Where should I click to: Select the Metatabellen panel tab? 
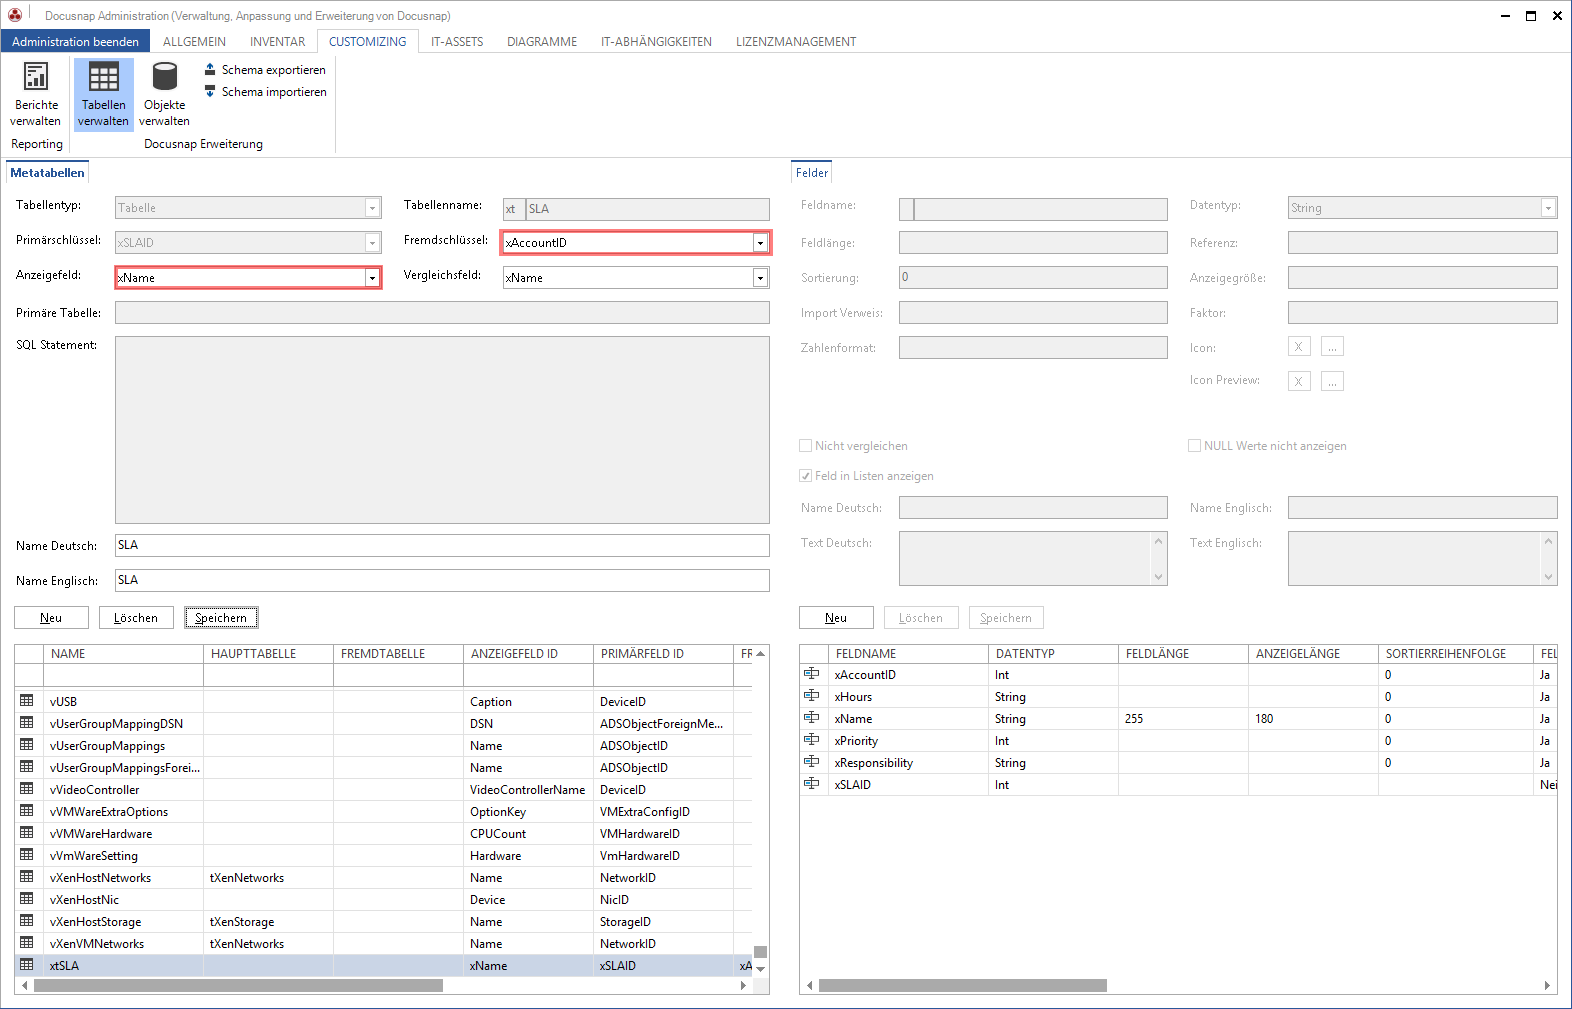click(x=47, y=172)
